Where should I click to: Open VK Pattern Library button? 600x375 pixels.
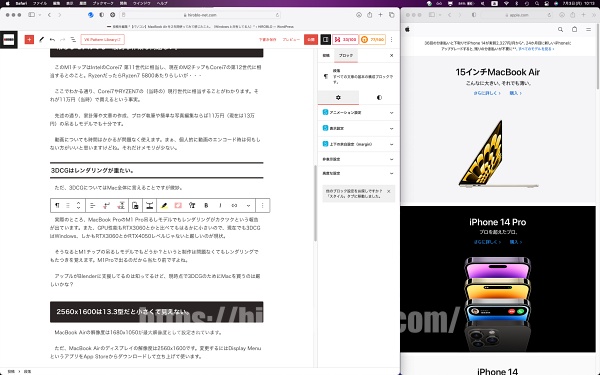[x=102, y=39]
